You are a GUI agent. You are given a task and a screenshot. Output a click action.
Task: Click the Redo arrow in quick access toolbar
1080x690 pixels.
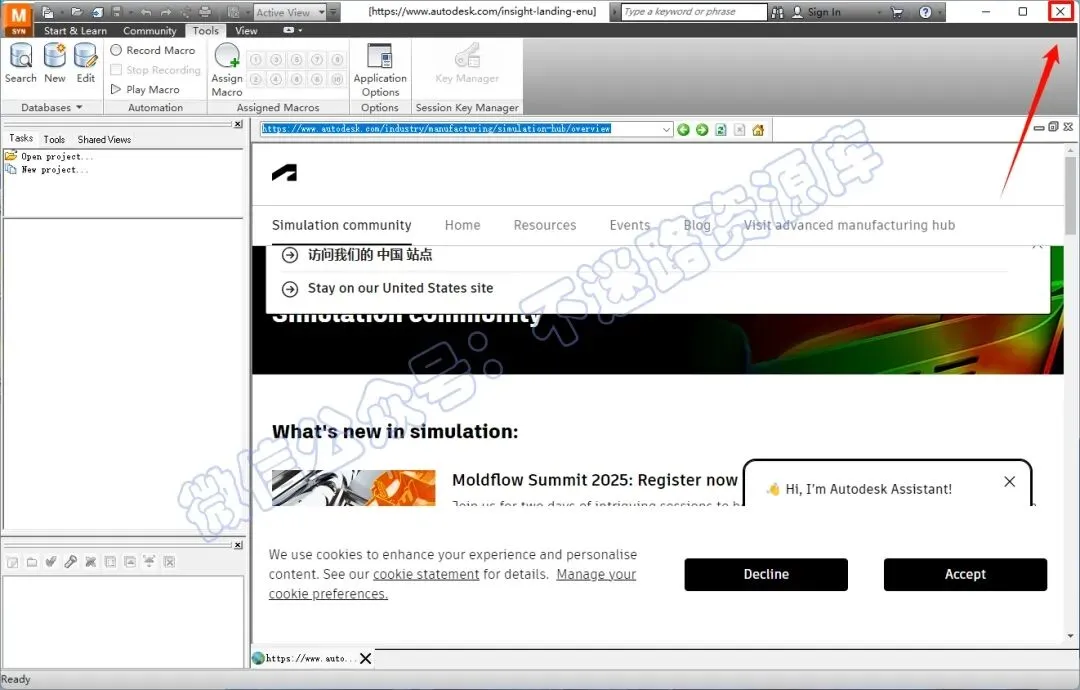pos(166,12)
